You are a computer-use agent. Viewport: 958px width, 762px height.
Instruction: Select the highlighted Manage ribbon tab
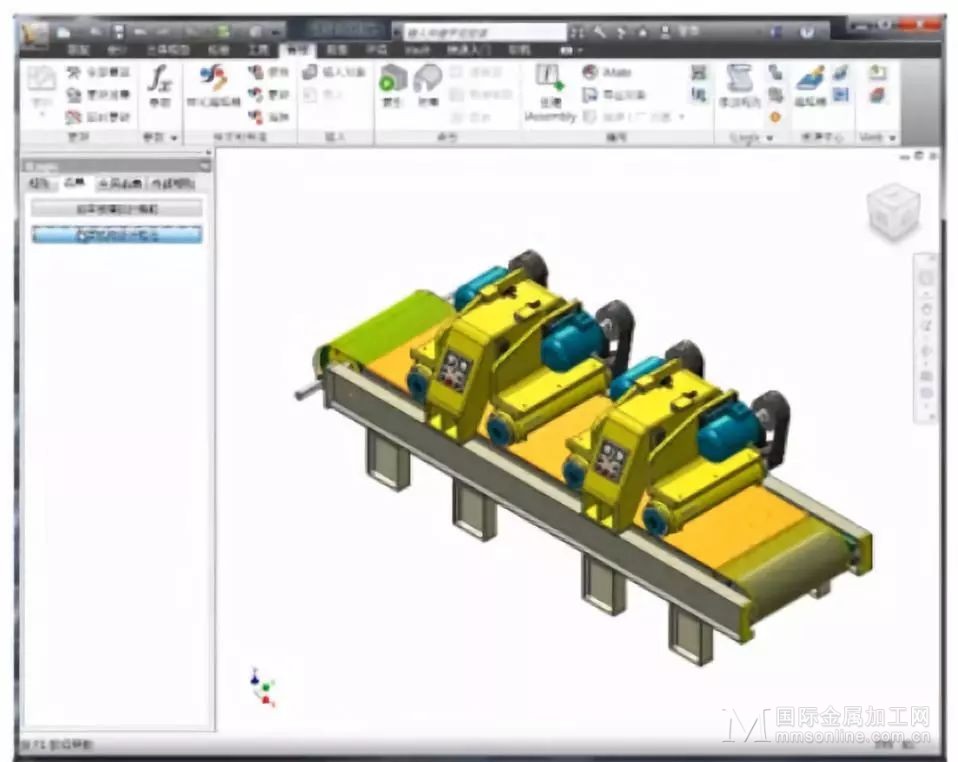pos(298,50)
